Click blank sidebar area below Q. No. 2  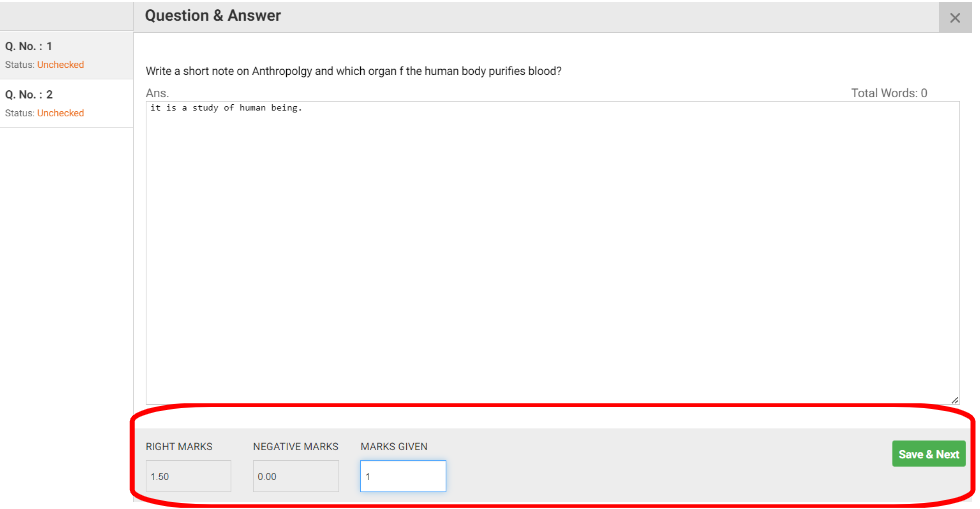pos(66,300)
